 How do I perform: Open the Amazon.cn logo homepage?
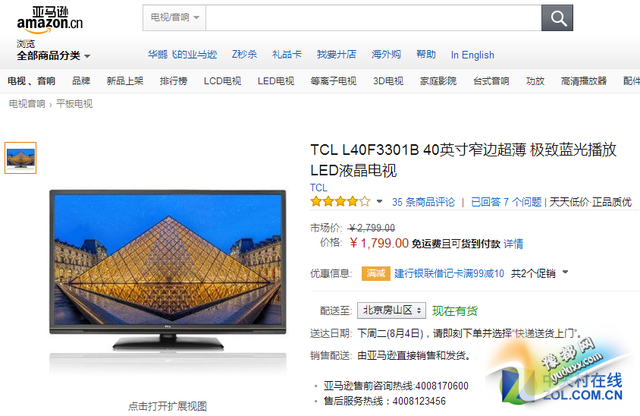(49, 20)
